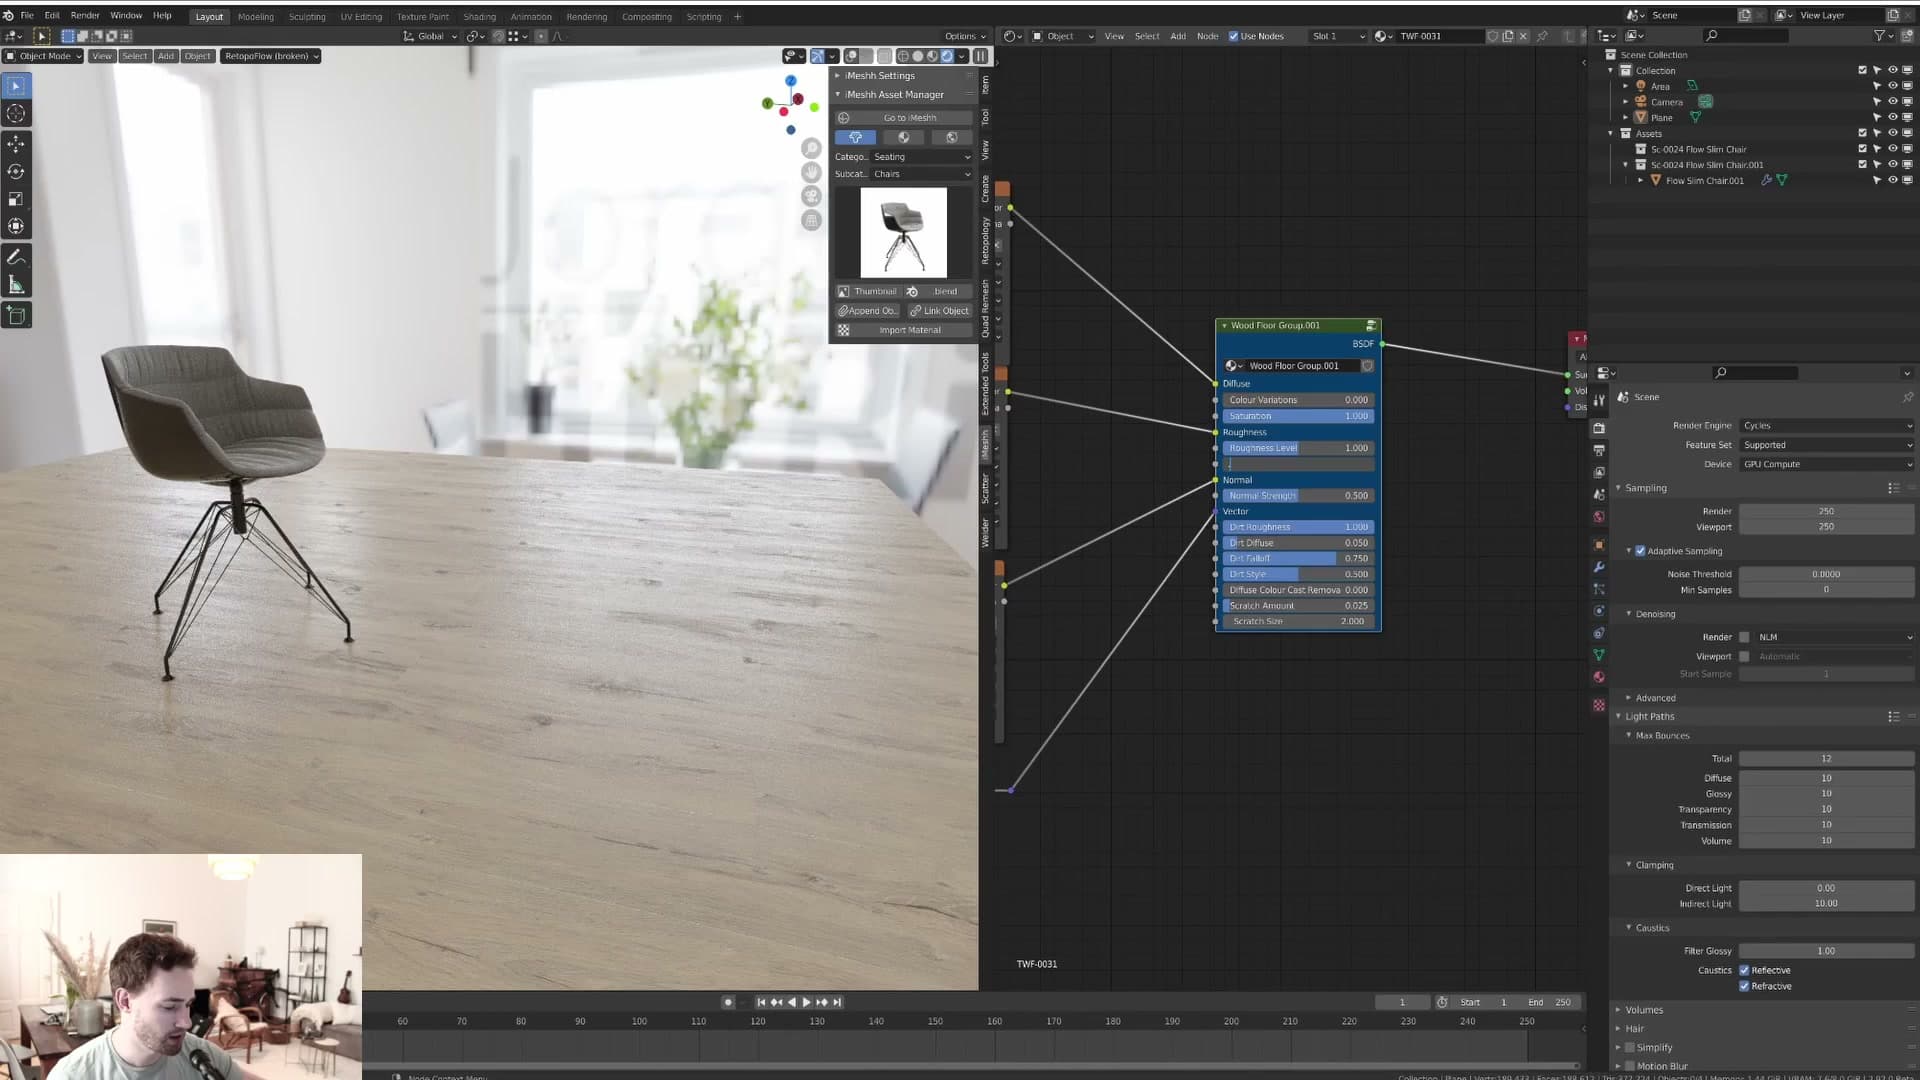Viewport: 1920px width, 1080px height.
Task: Click the Append Object button
Action: pyautogui.click(x=867, y=311)
